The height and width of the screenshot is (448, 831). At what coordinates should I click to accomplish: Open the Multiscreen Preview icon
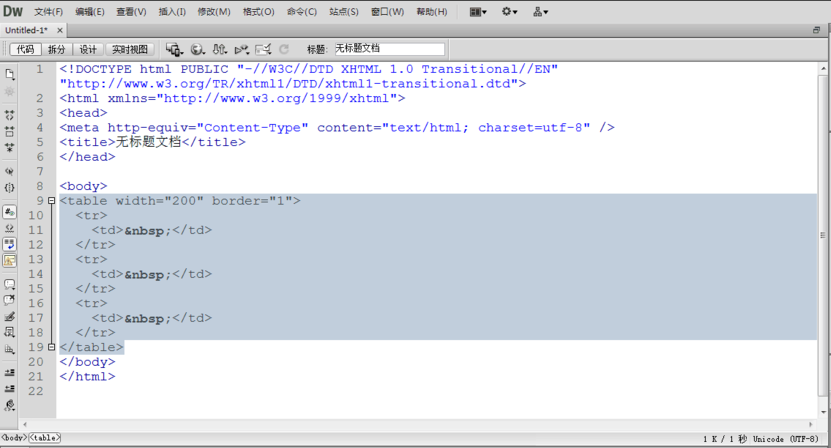[174, 49]
